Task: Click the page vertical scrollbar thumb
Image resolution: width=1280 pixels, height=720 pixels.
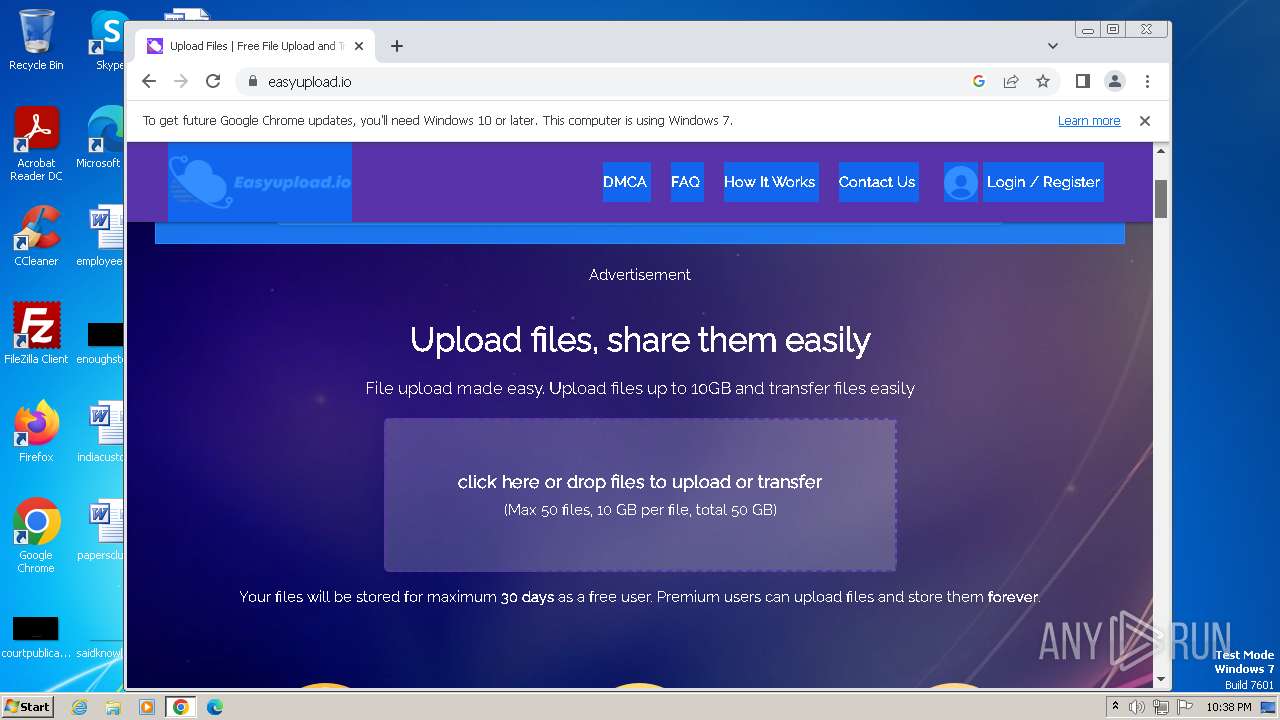Action: point(1161,199)
